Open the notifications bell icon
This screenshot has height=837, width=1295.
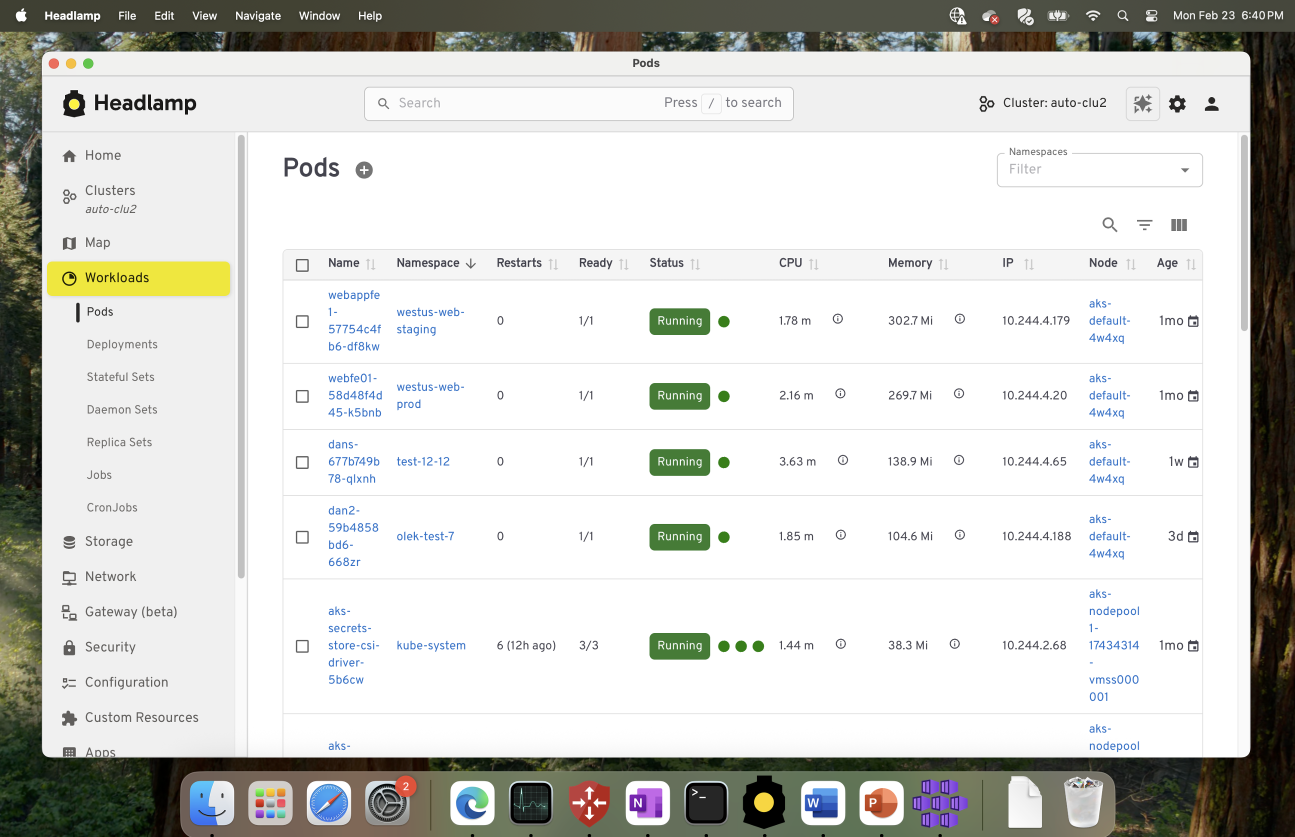click(x=1142, y=104)
